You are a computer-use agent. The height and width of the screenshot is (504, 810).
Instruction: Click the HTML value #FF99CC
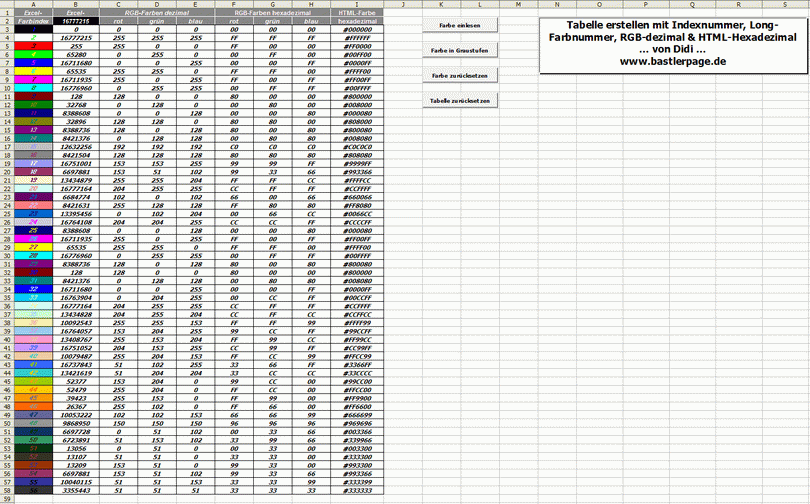coord(357,340)
